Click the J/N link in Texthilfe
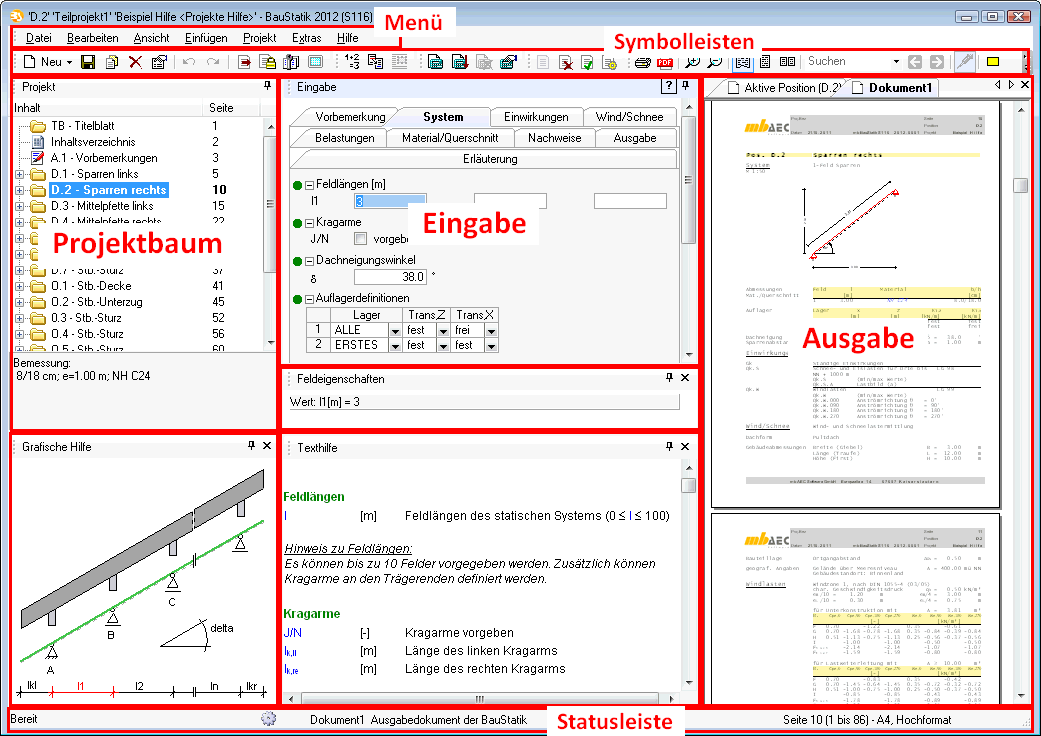The image size is (1041, 736). [293, 633]
